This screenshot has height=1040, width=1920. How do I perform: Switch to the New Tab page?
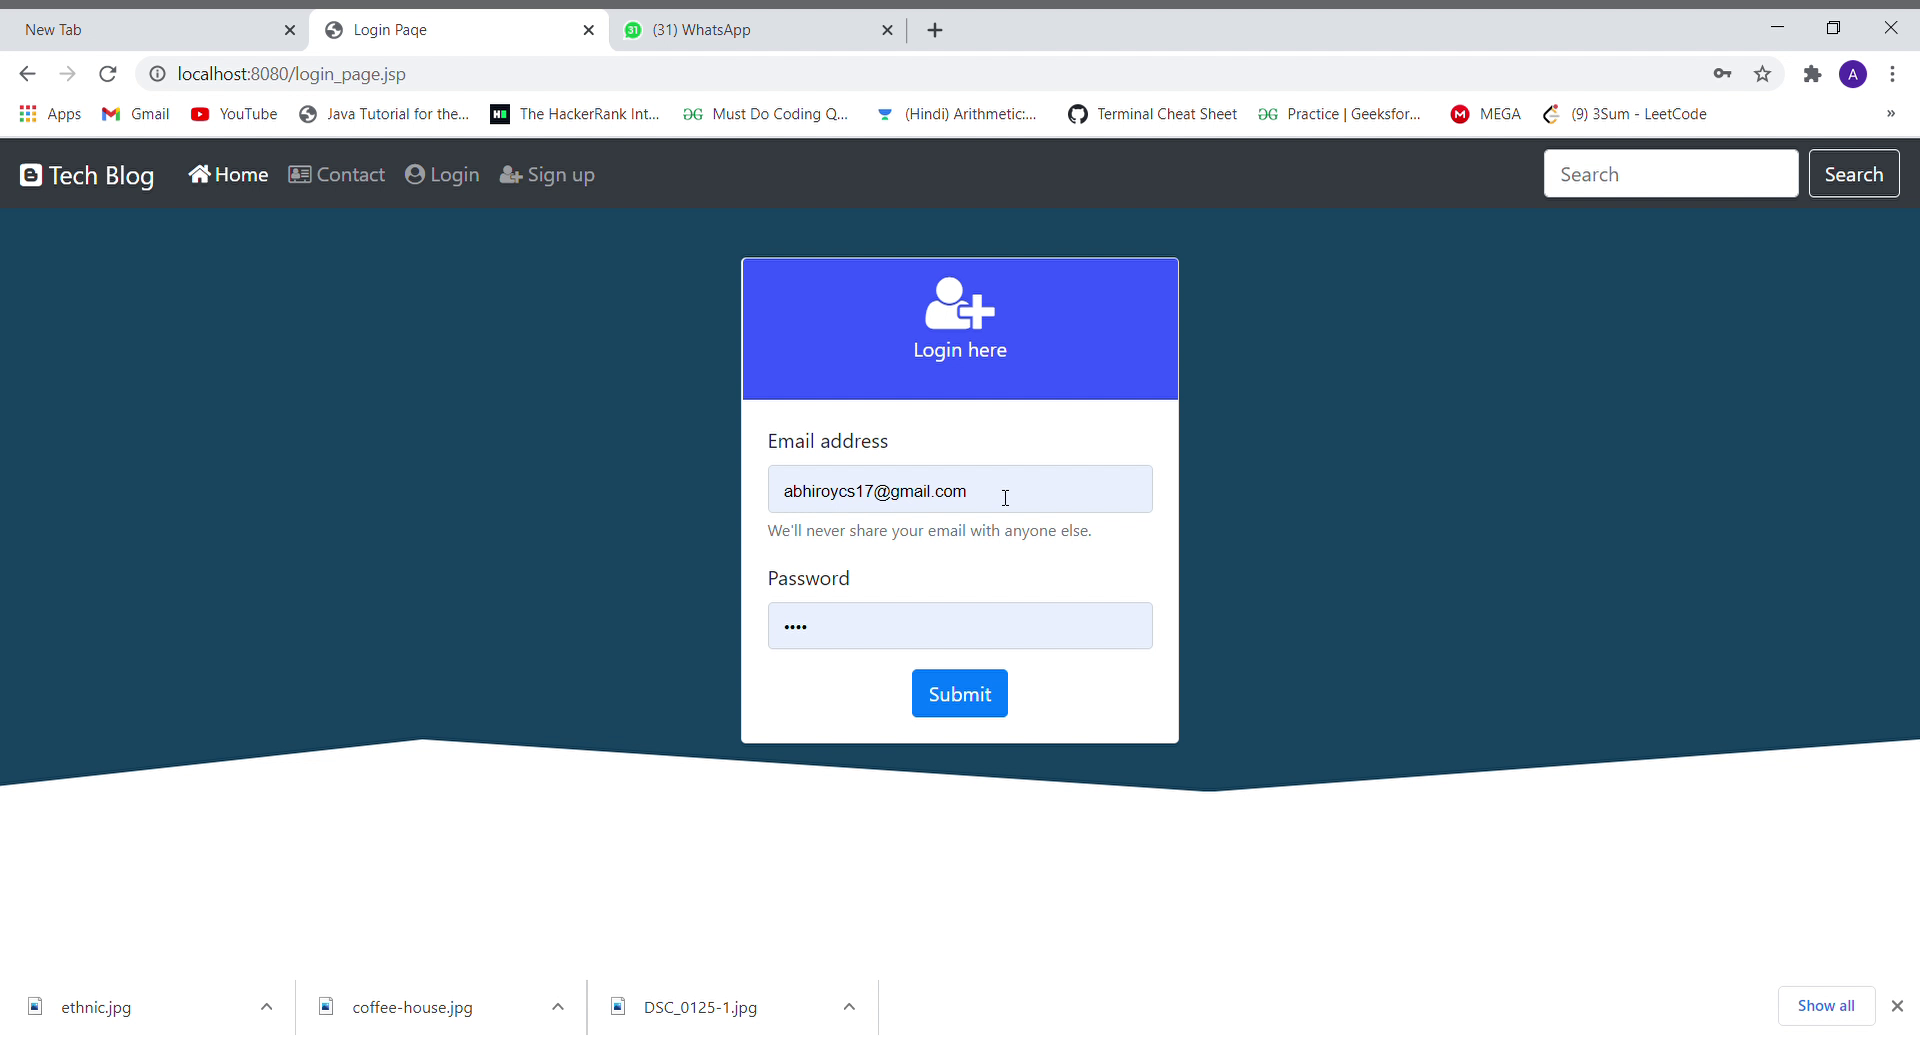point(140,29)
